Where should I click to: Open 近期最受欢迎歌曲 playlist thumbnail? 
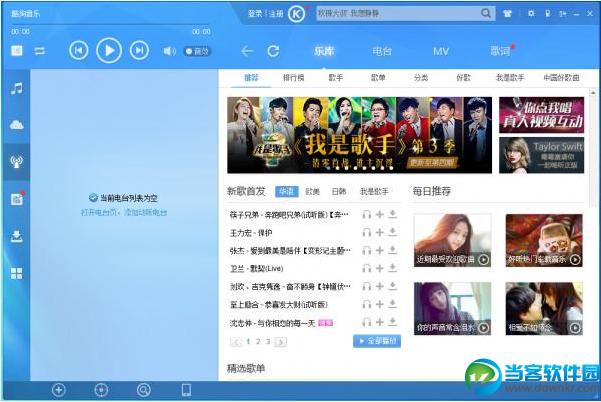(453, 240)
